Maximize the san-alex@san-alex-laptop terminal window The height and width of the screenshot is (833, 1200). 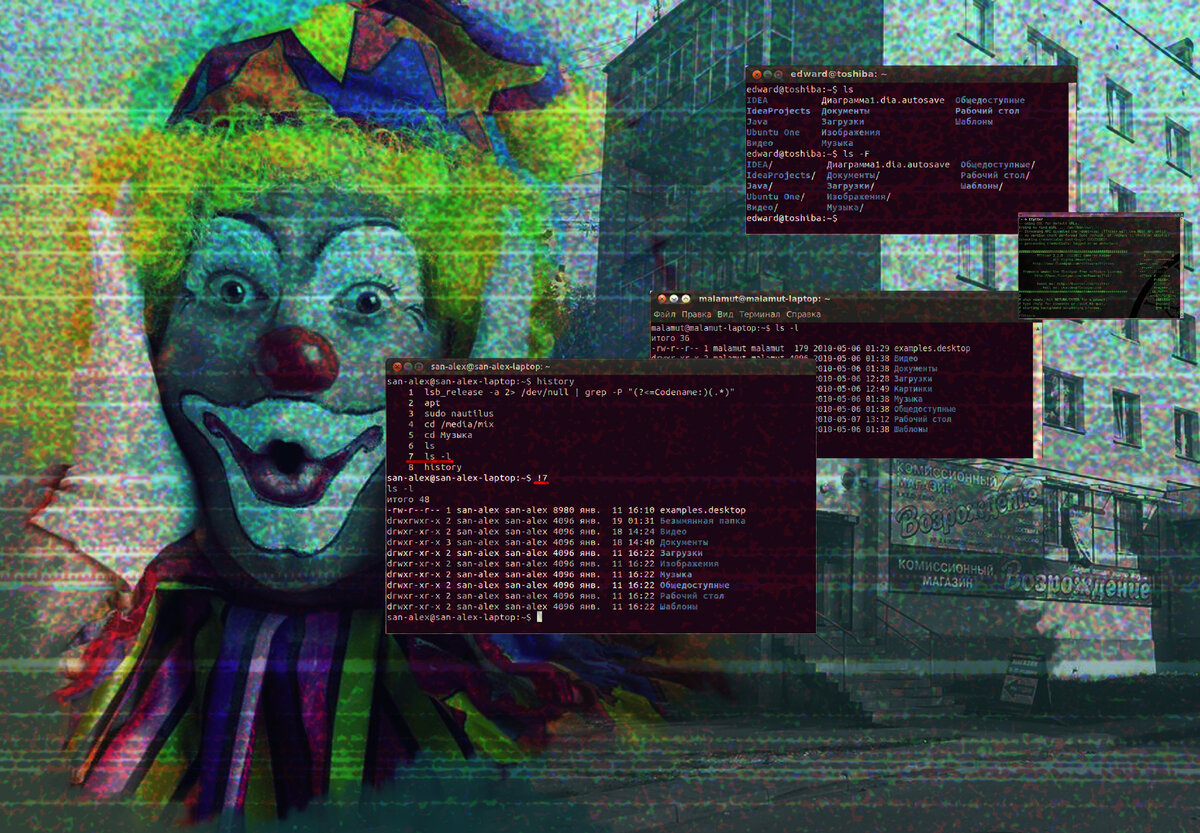tap(419, 367)
